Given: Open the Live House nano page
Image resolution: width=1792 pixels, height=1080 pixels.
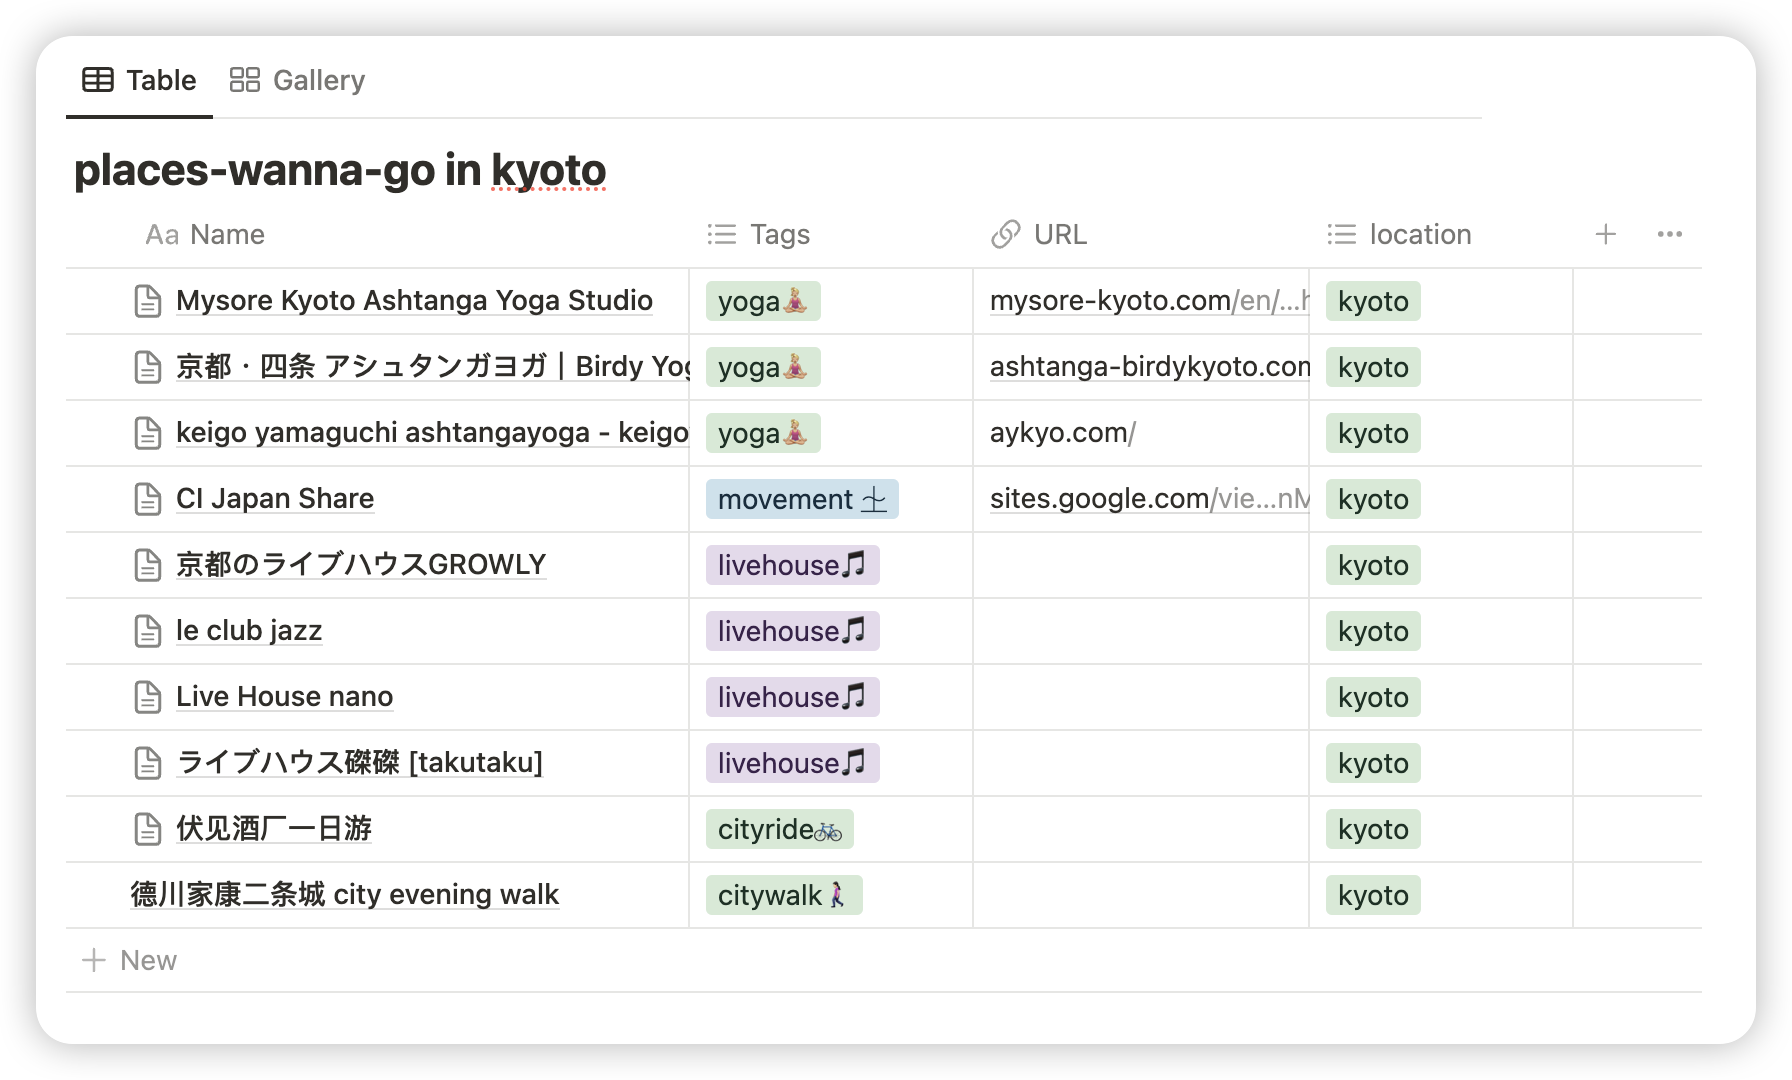Looking at the screenshot, I should click(284, 696).
